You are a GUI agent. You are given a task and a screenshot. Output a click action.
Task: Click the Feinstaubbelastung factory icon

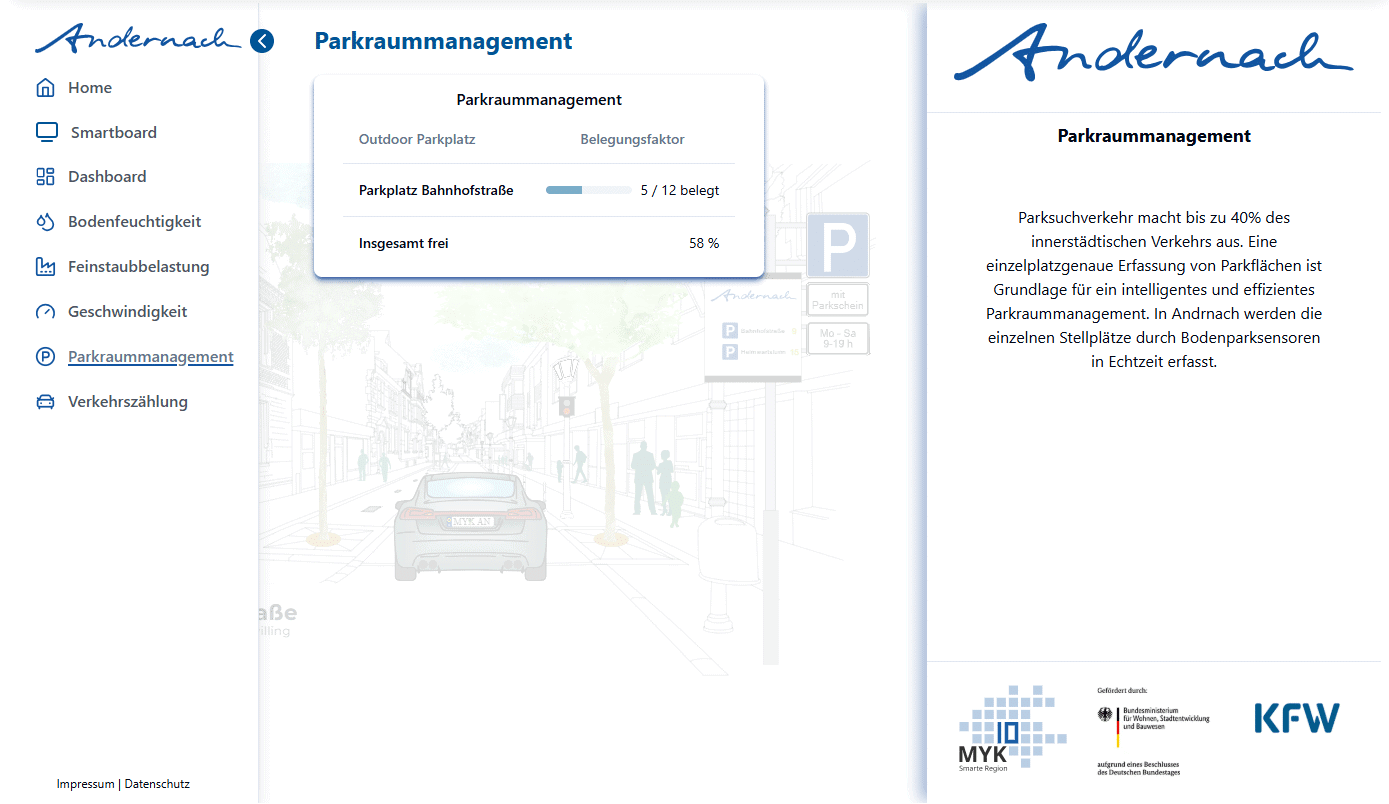45,267
